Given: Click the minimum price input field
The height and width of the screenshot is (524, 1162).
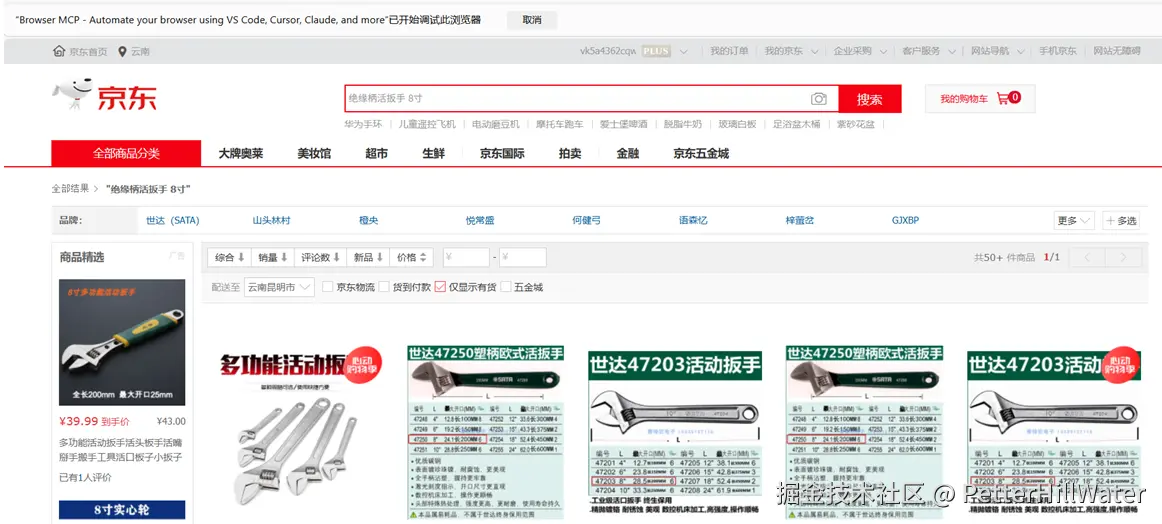Looking at the screenshot, I should pos(466,257).
